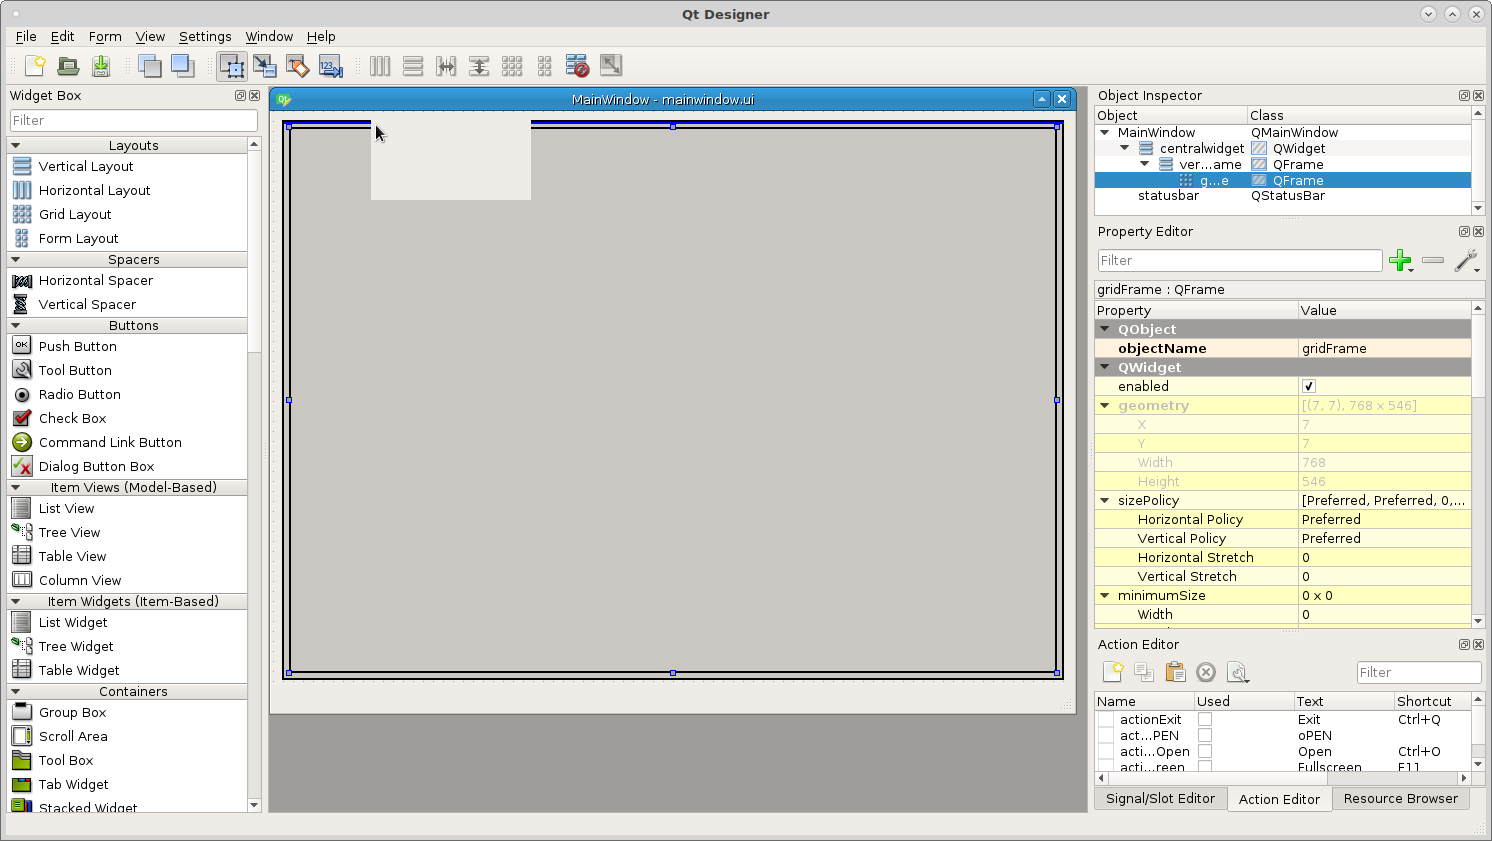The width and height of the screenshot is (1492, 841).
Task: Click the Adjust Size toolbar icon
Action: pyautogui.click(x=611, y=66)
